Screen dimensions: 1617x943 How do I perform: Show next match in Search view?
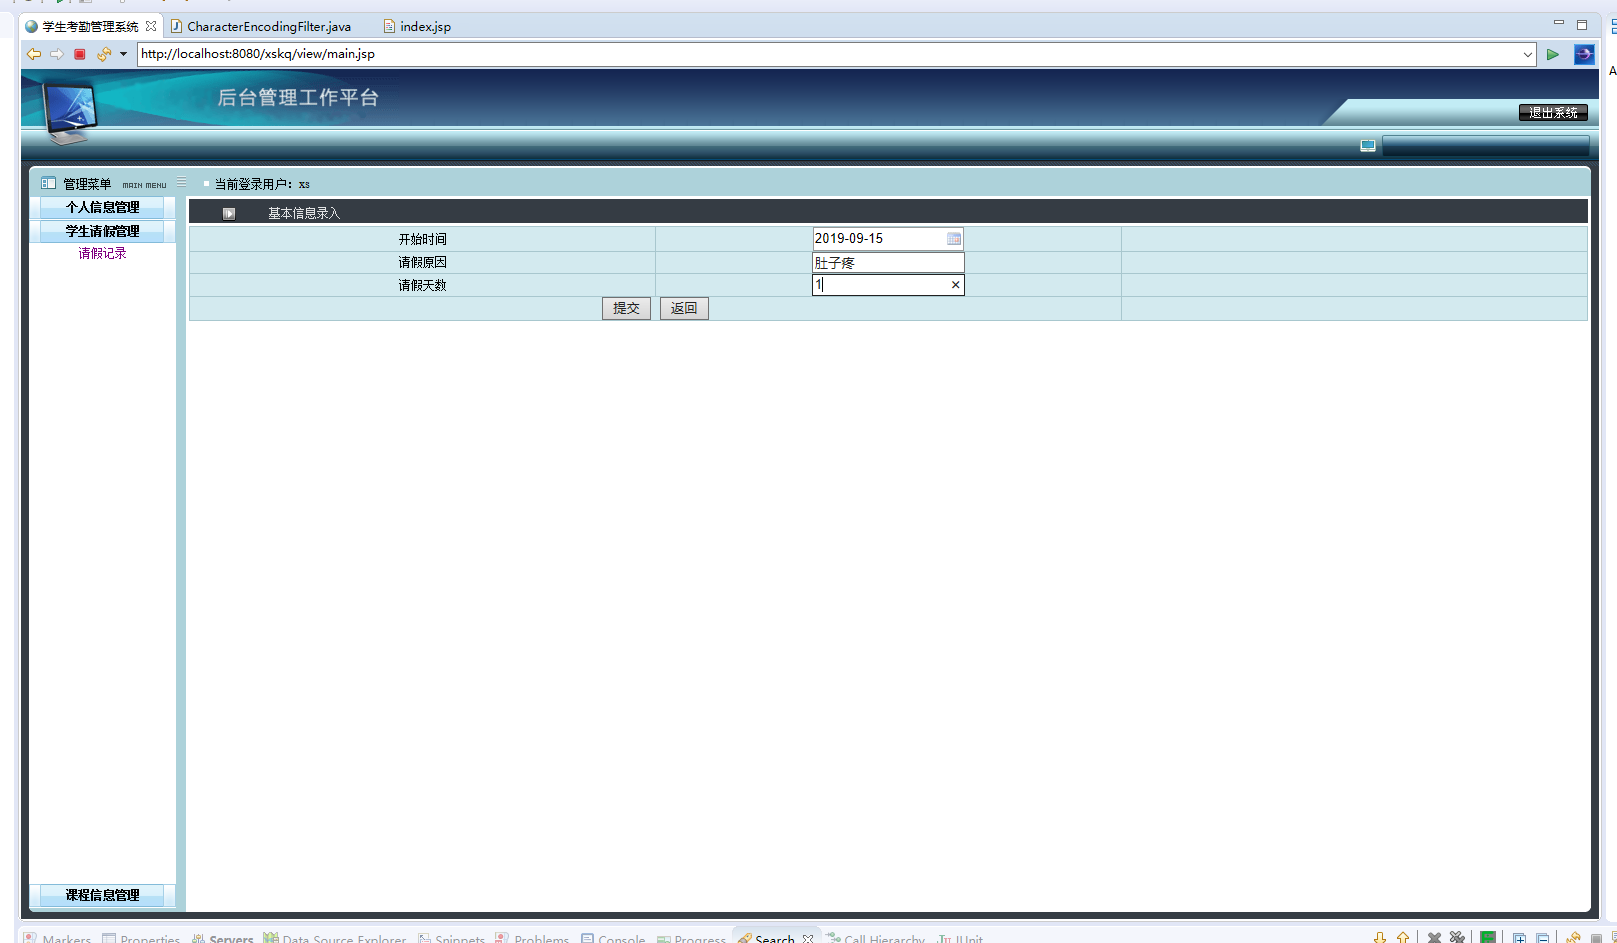click(x=1380, y=938)
